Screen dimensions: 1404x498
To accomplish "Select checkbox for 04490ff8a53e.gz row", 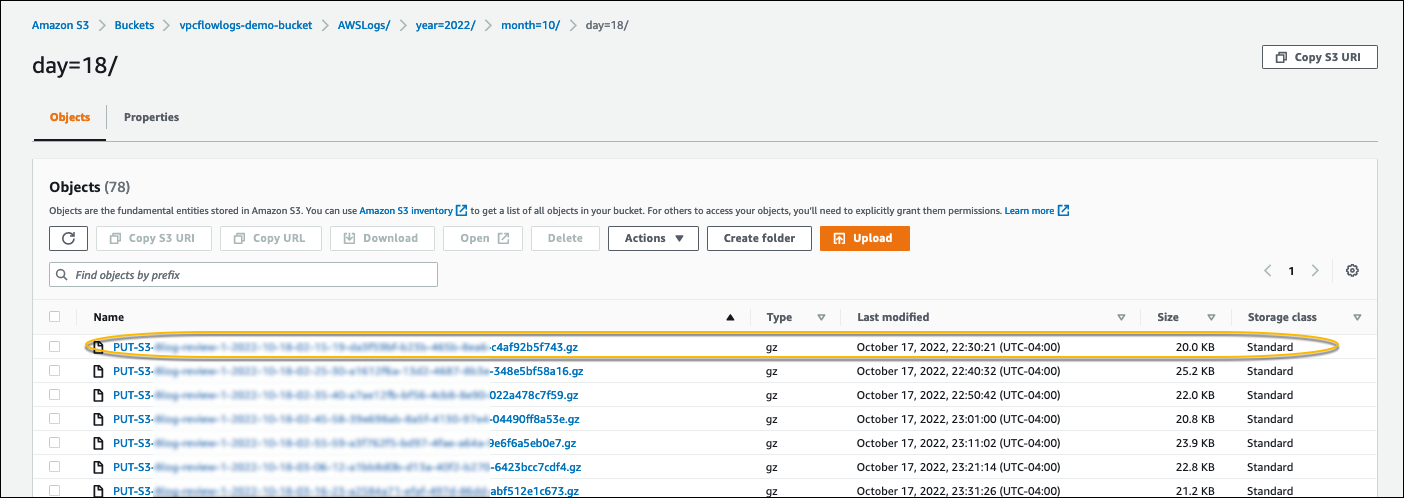I will 55,420.
